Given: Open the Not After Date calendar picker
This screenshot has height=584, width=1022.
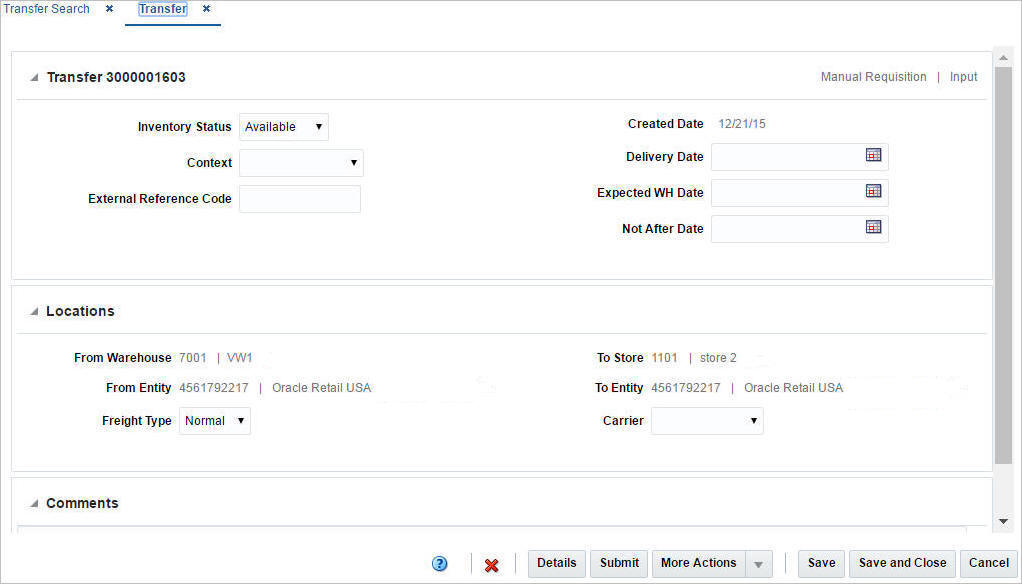Looking at the screenshot, I should tap(873, 228).
